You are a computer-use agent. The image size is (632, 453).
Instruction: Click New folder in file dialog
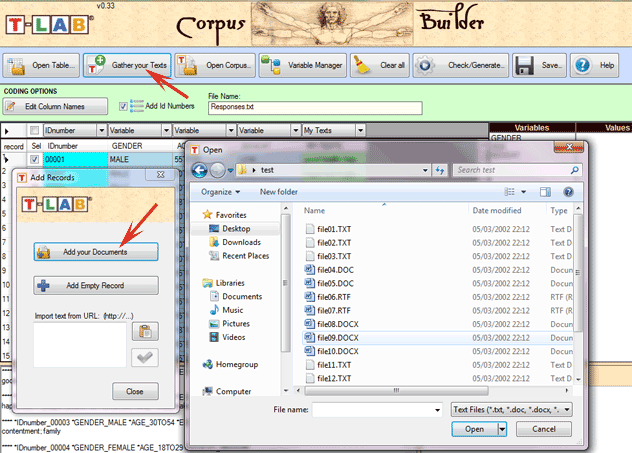click(279, 191)
